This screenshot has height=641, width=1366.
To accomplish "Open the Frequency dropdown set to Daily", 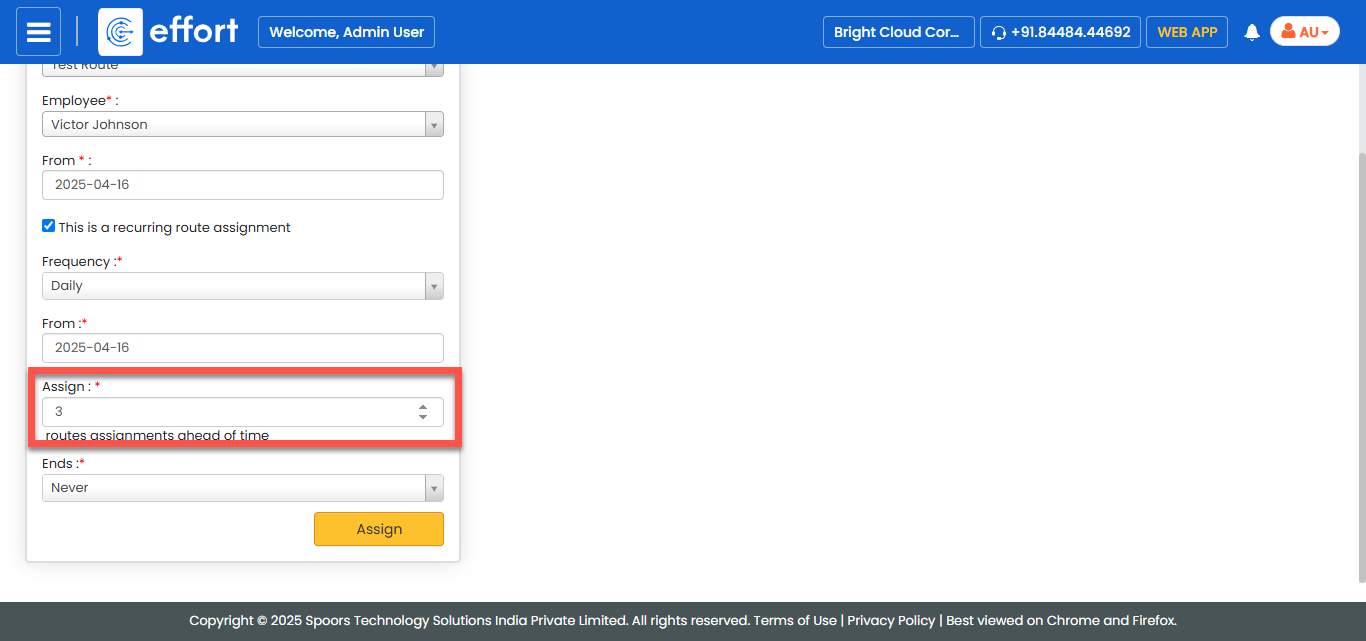I will [242, 286].
